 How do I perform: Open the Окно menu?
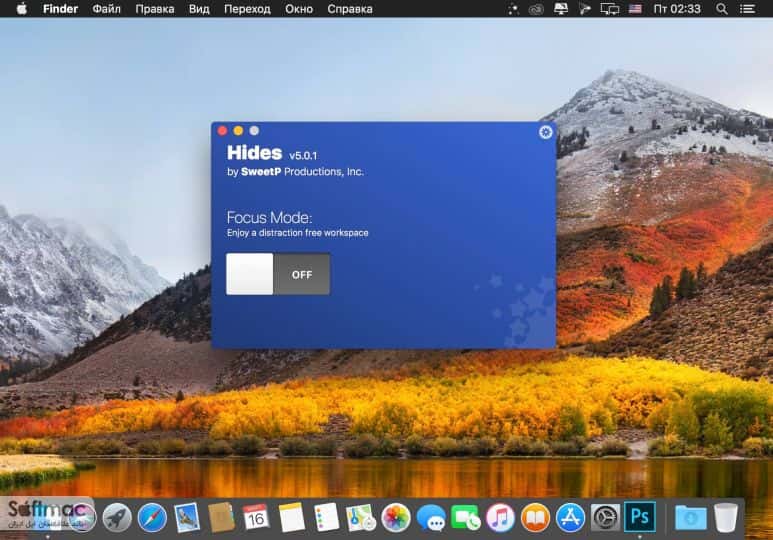(x=299, y=9)
